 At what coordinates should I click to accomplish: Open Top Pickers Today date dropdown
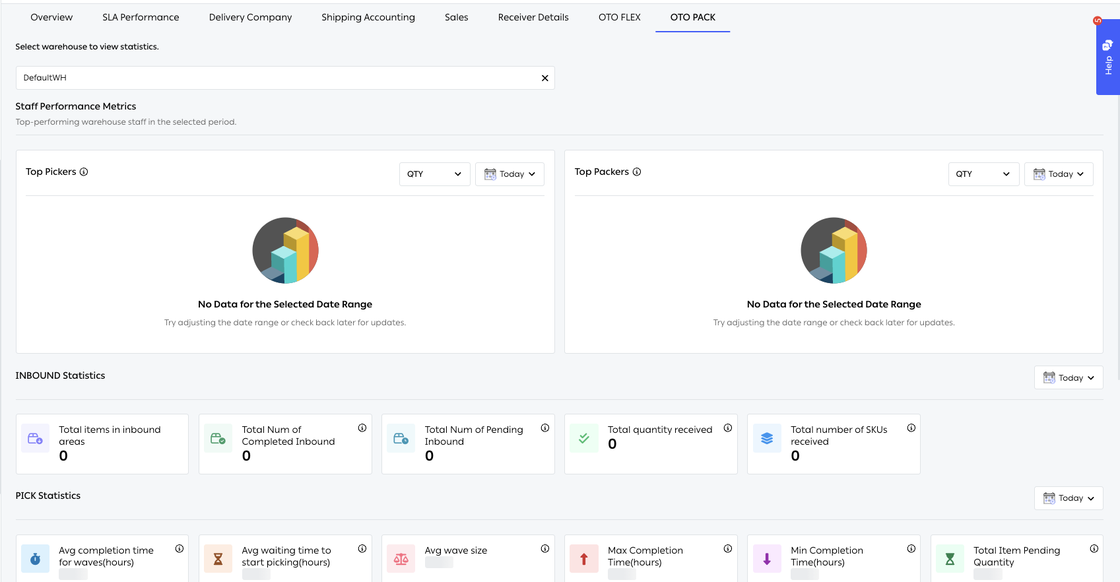click(510, 174)
